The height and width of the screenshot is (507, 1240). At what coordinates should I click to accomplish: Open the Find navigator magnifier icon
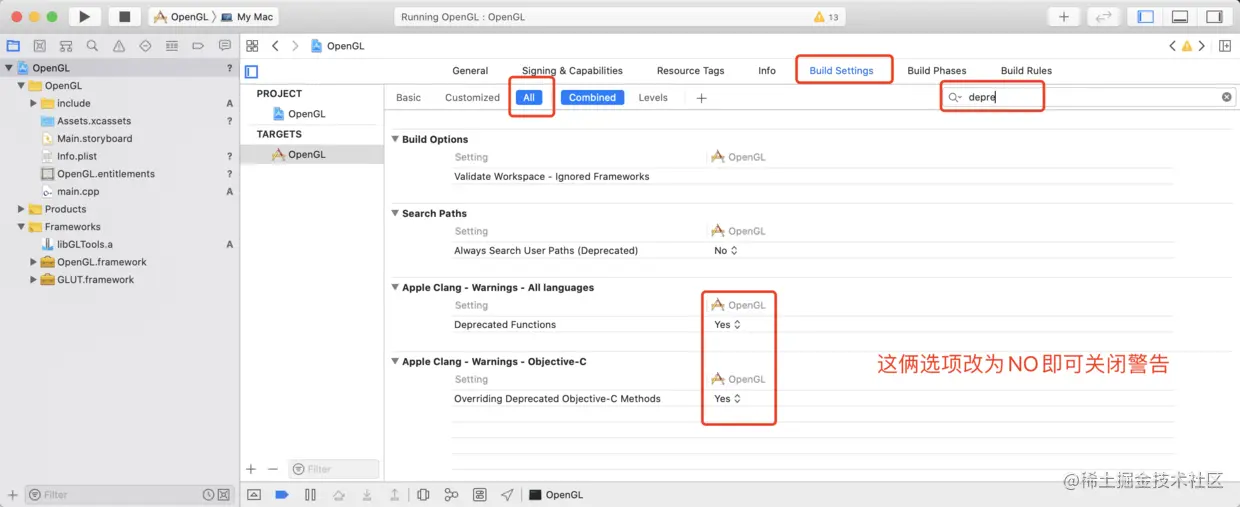coord(92,46)
